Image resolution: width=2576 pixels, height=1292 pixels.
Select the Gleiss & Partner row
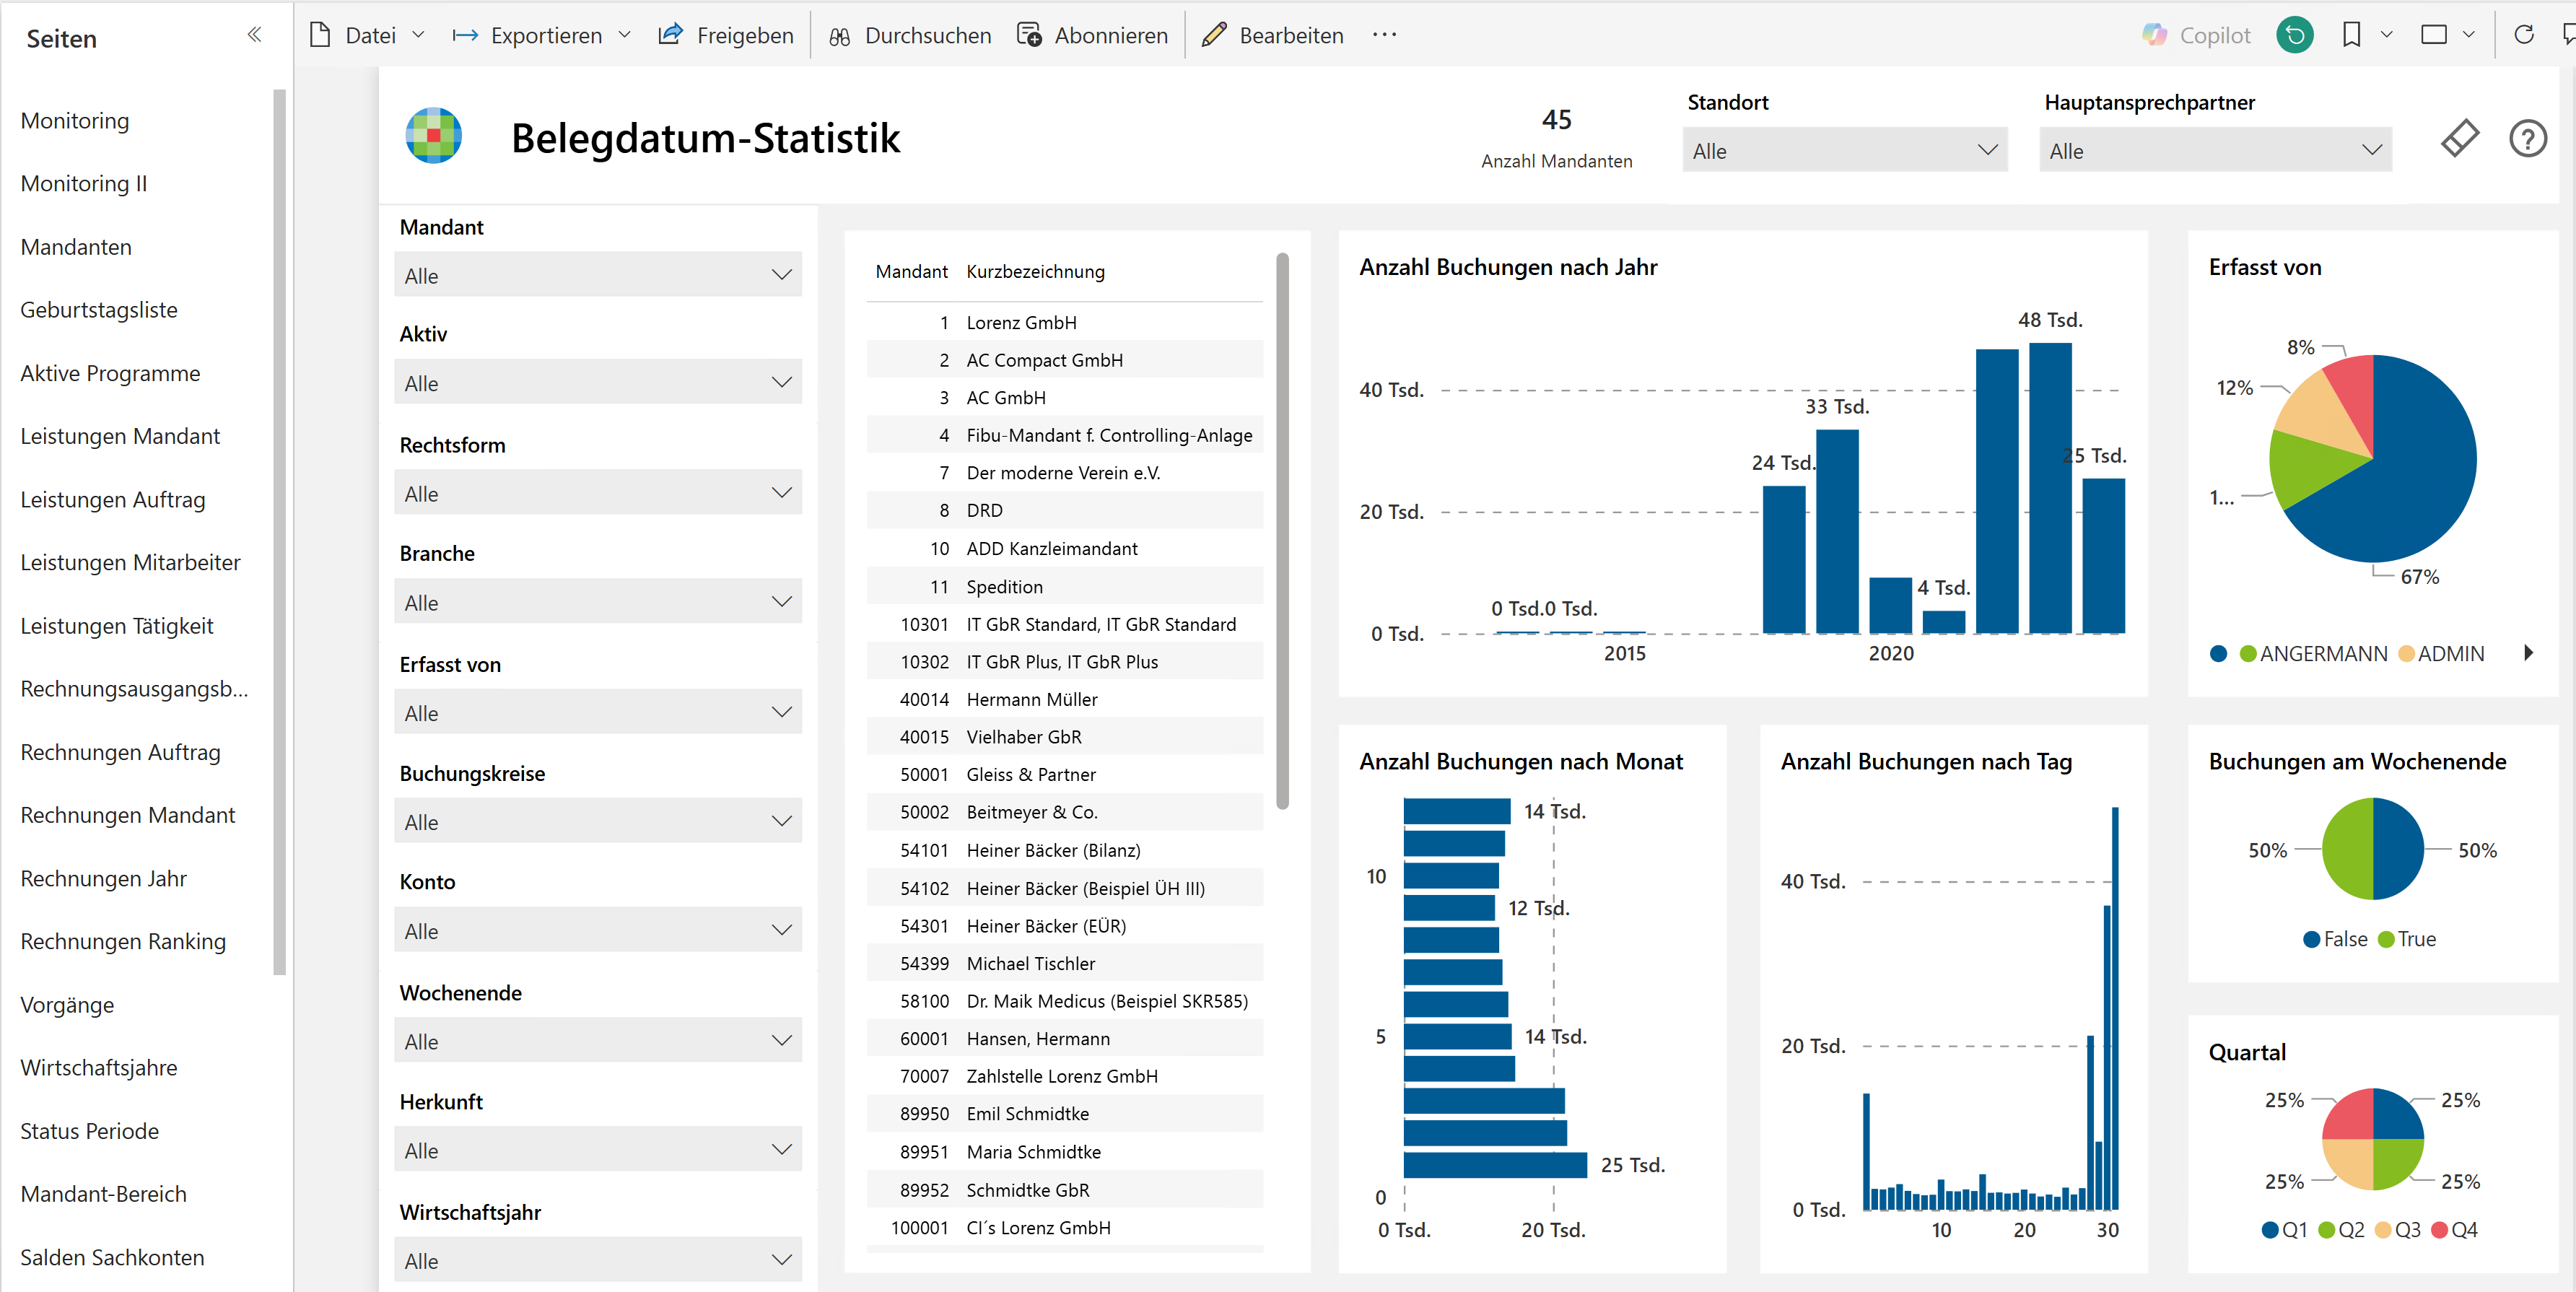[1064, 774]
